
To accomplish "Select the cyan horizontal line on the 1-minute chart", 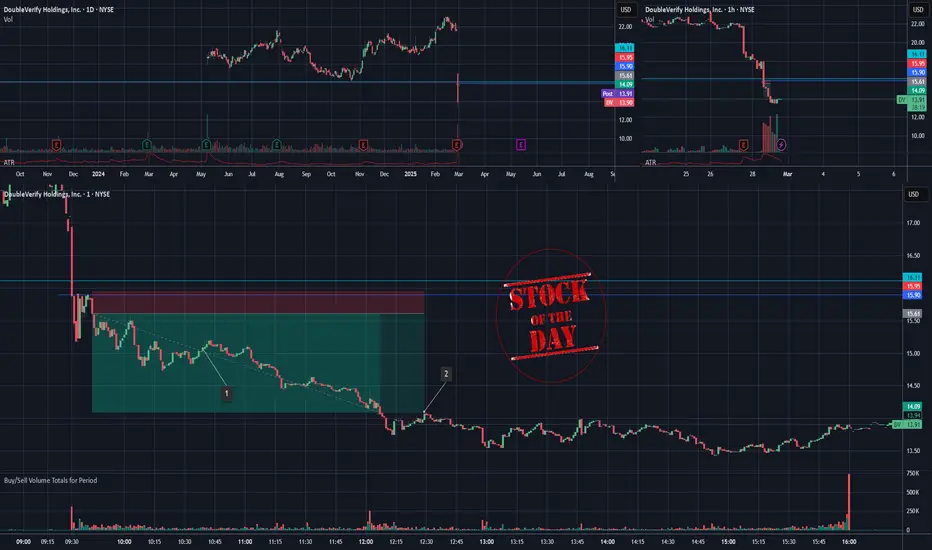I will point(451,281).
